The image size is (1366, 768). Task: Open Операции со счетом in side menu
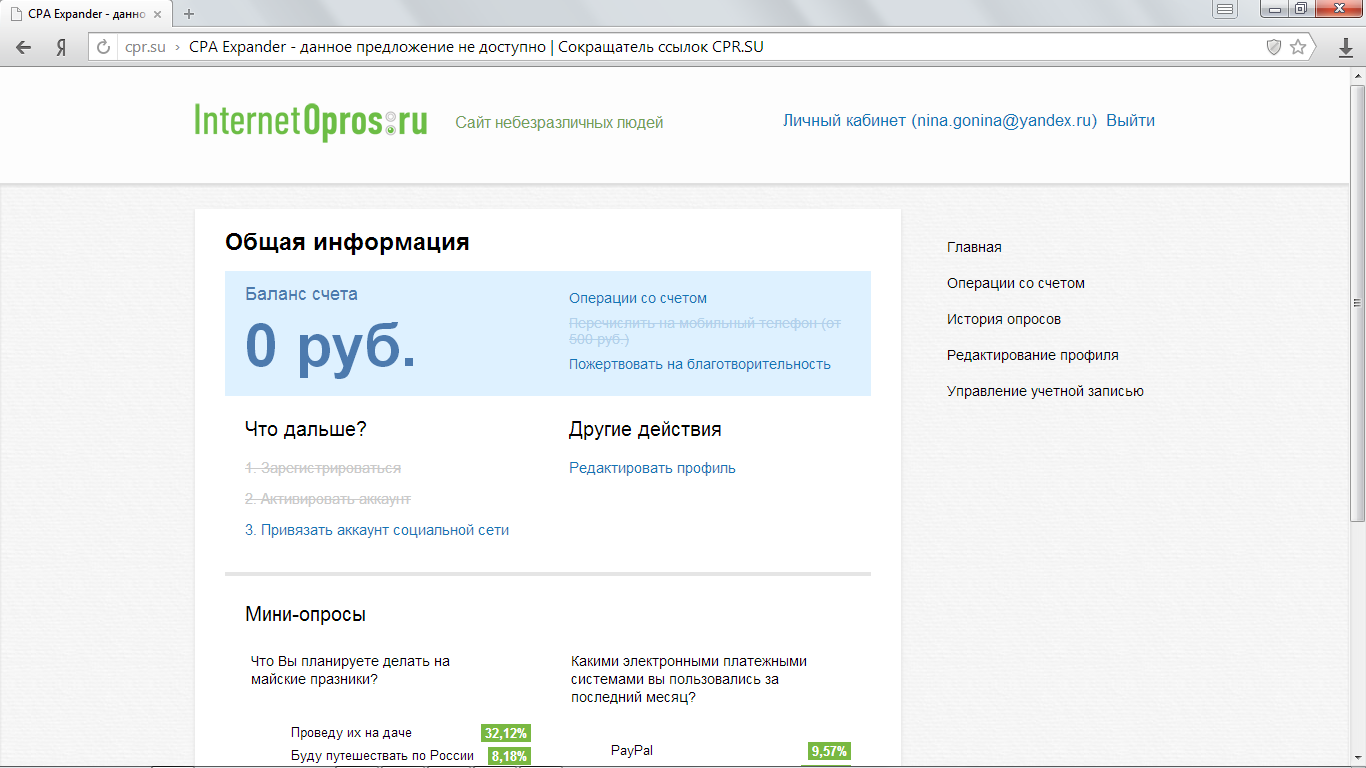(1016, 283)
